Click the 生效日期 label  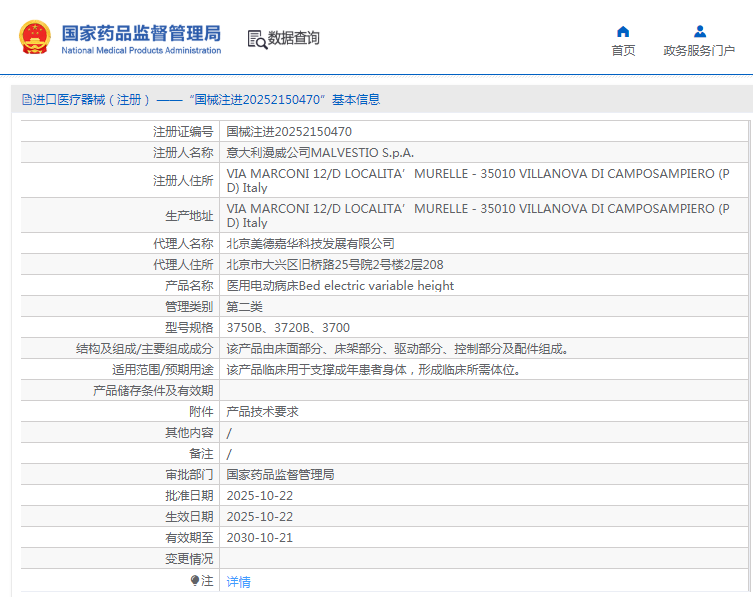pos(189,517)
